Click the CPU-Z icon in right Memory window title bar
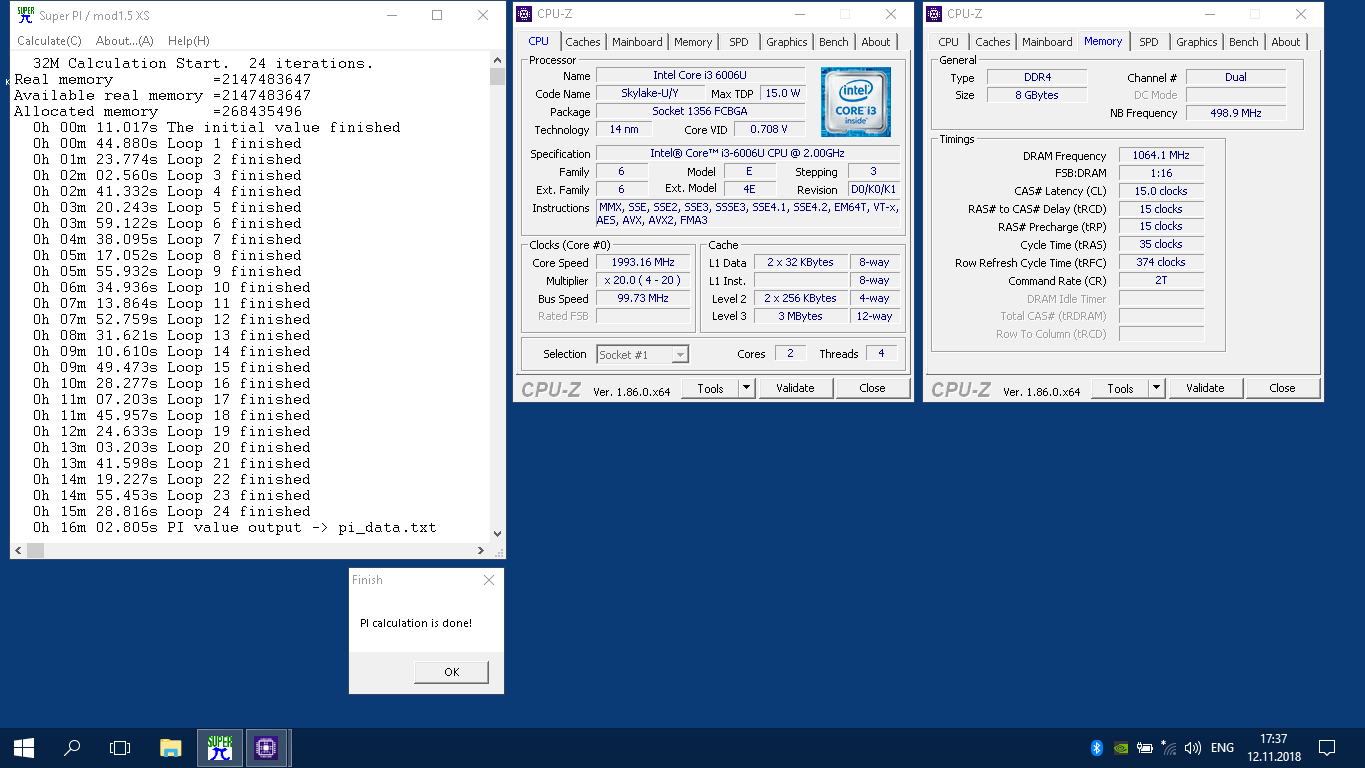 [x=934, y=14]
